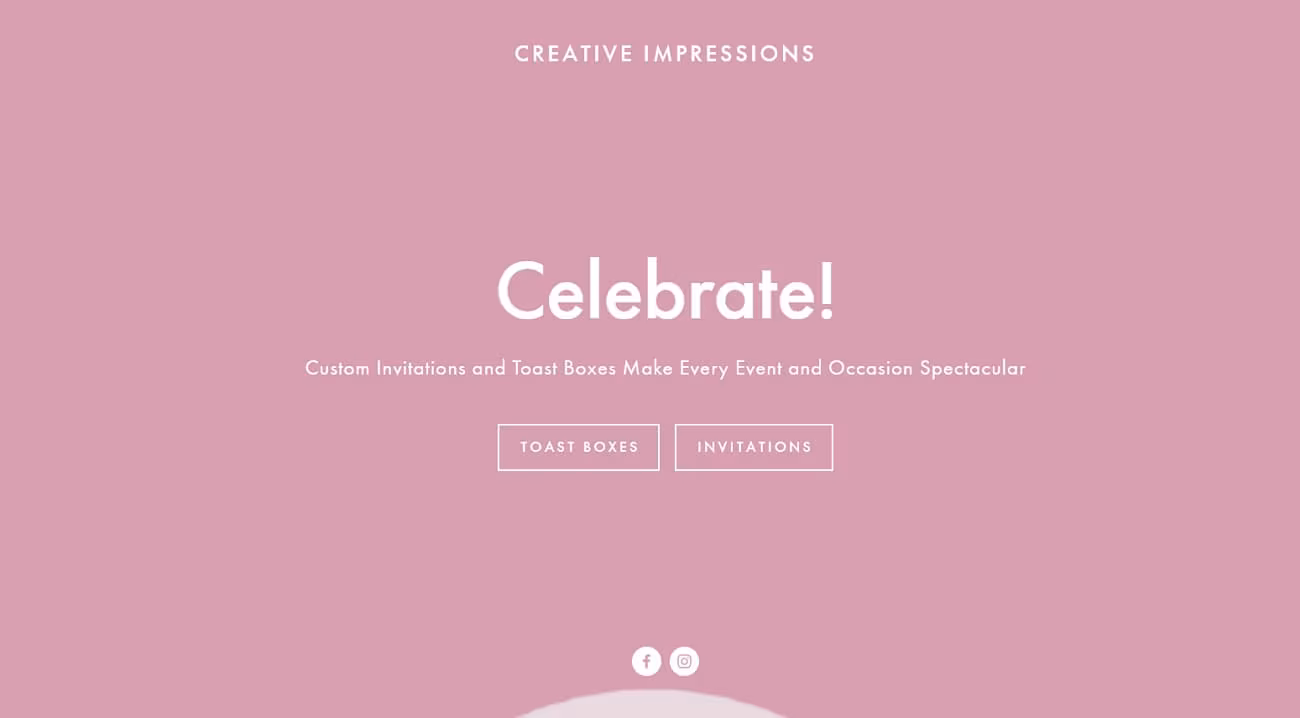1300x718 pixels.
Task: Click the Facebook social icon
Action: (x=646, y=661)
